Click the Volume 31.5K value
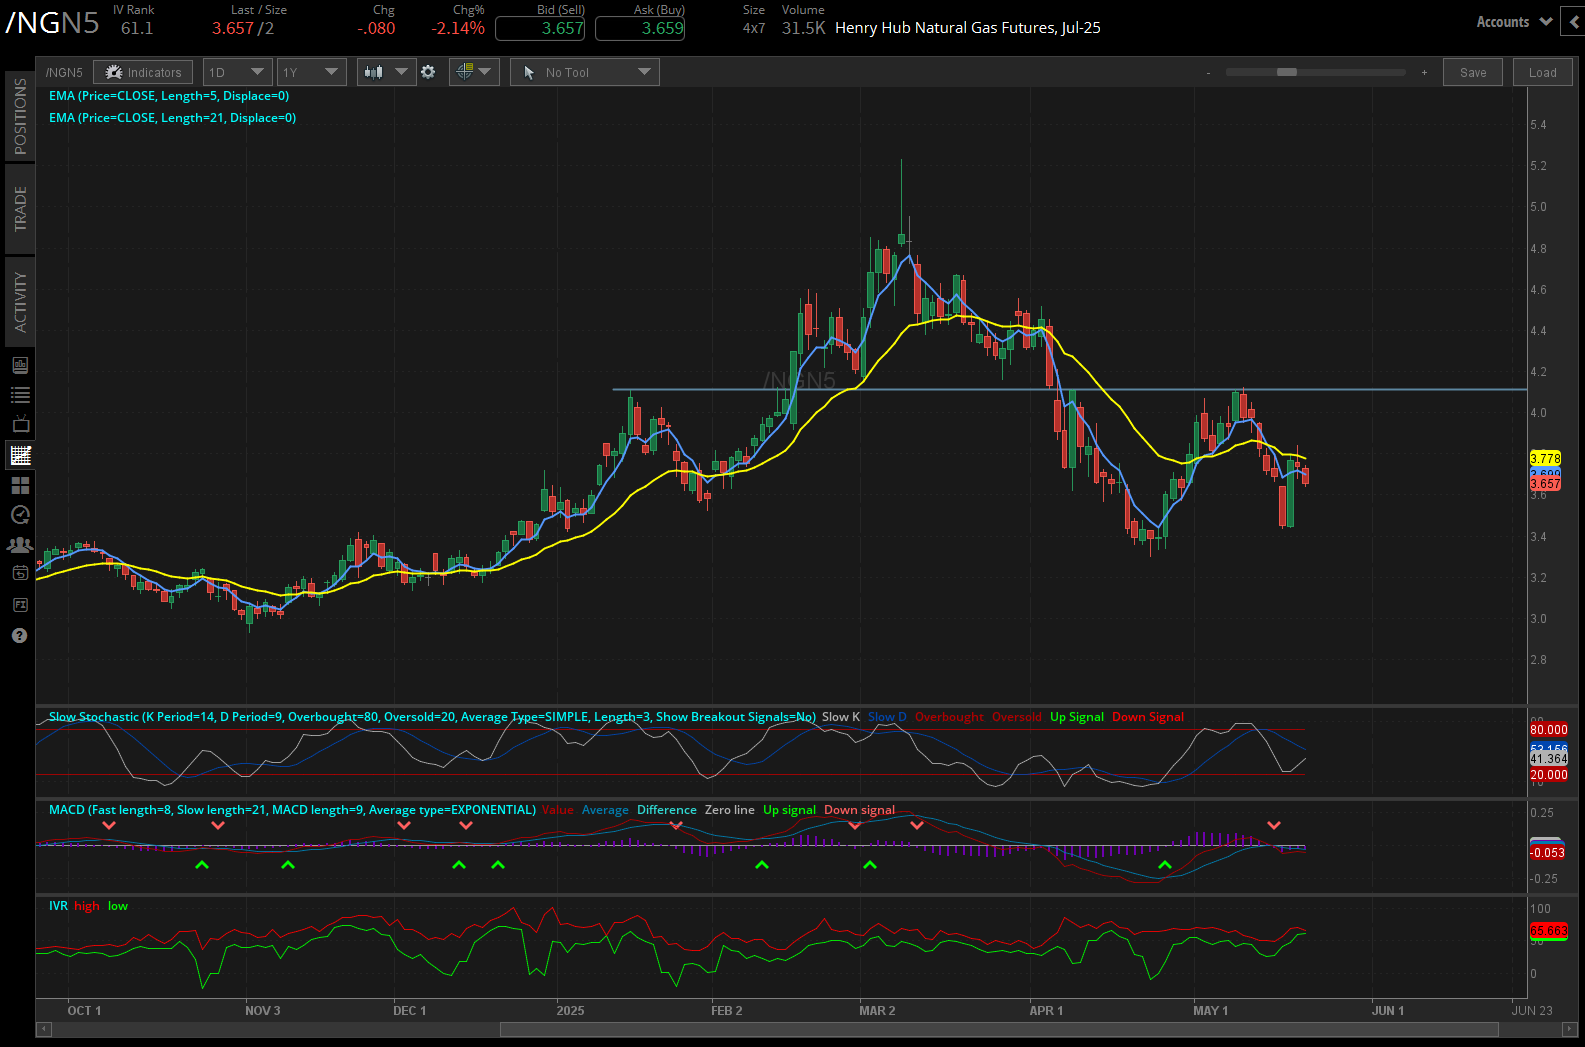The image size is (1585, 1047). pos(803,28)
